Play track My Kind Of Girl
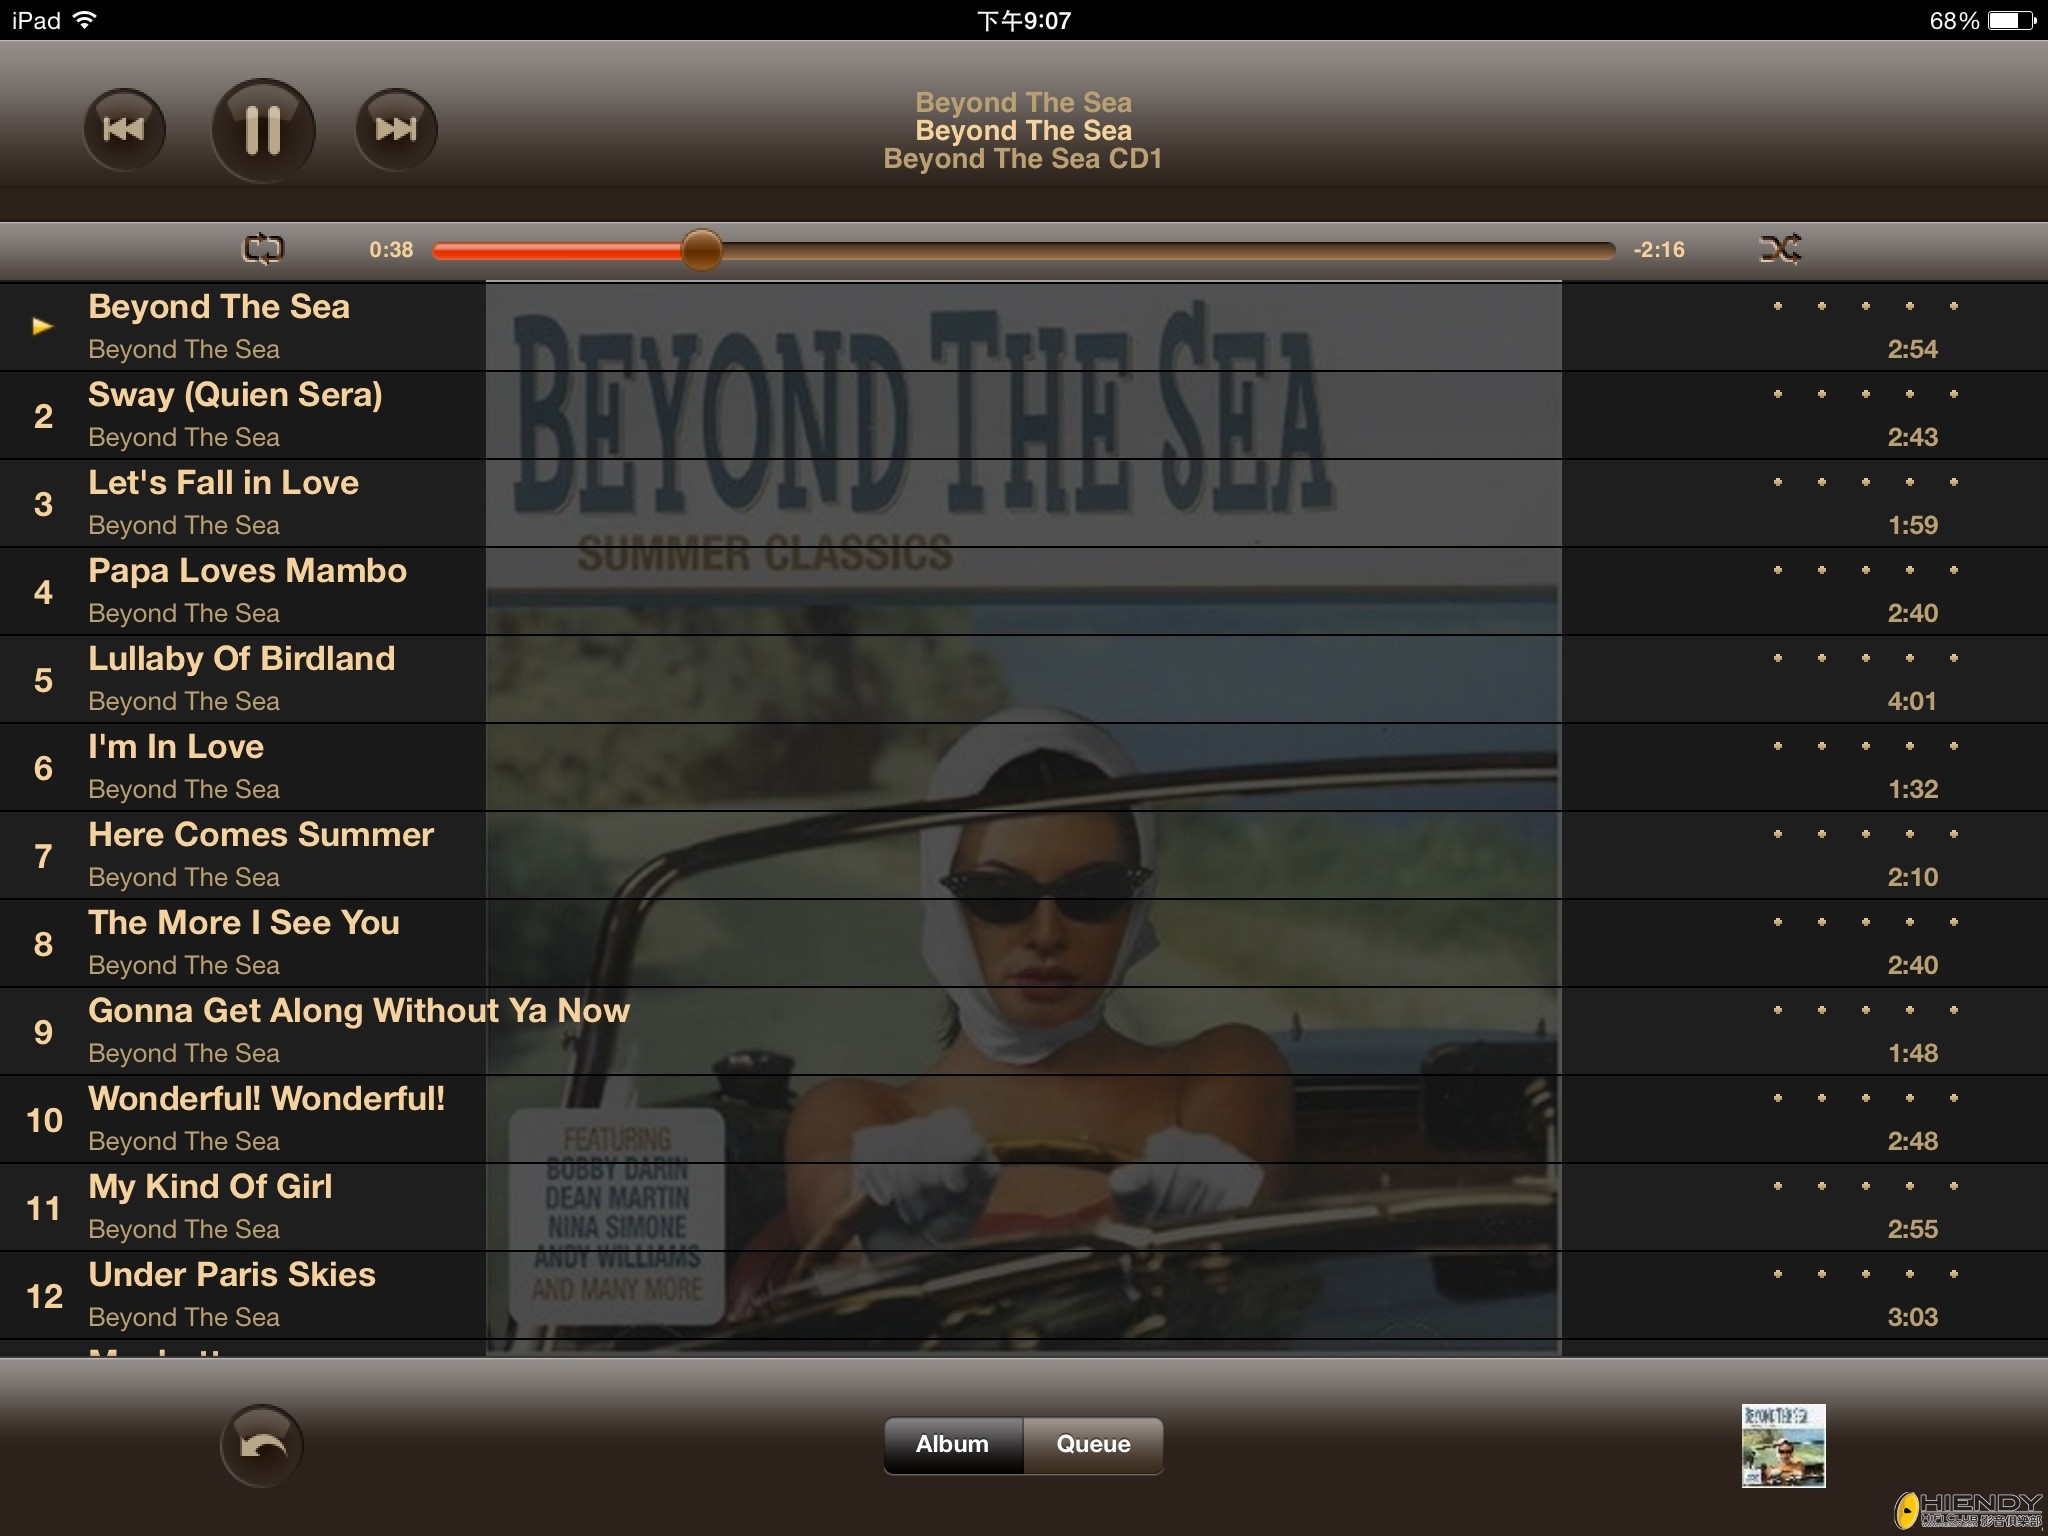The image size is (2048, 1536). 1024,1208
